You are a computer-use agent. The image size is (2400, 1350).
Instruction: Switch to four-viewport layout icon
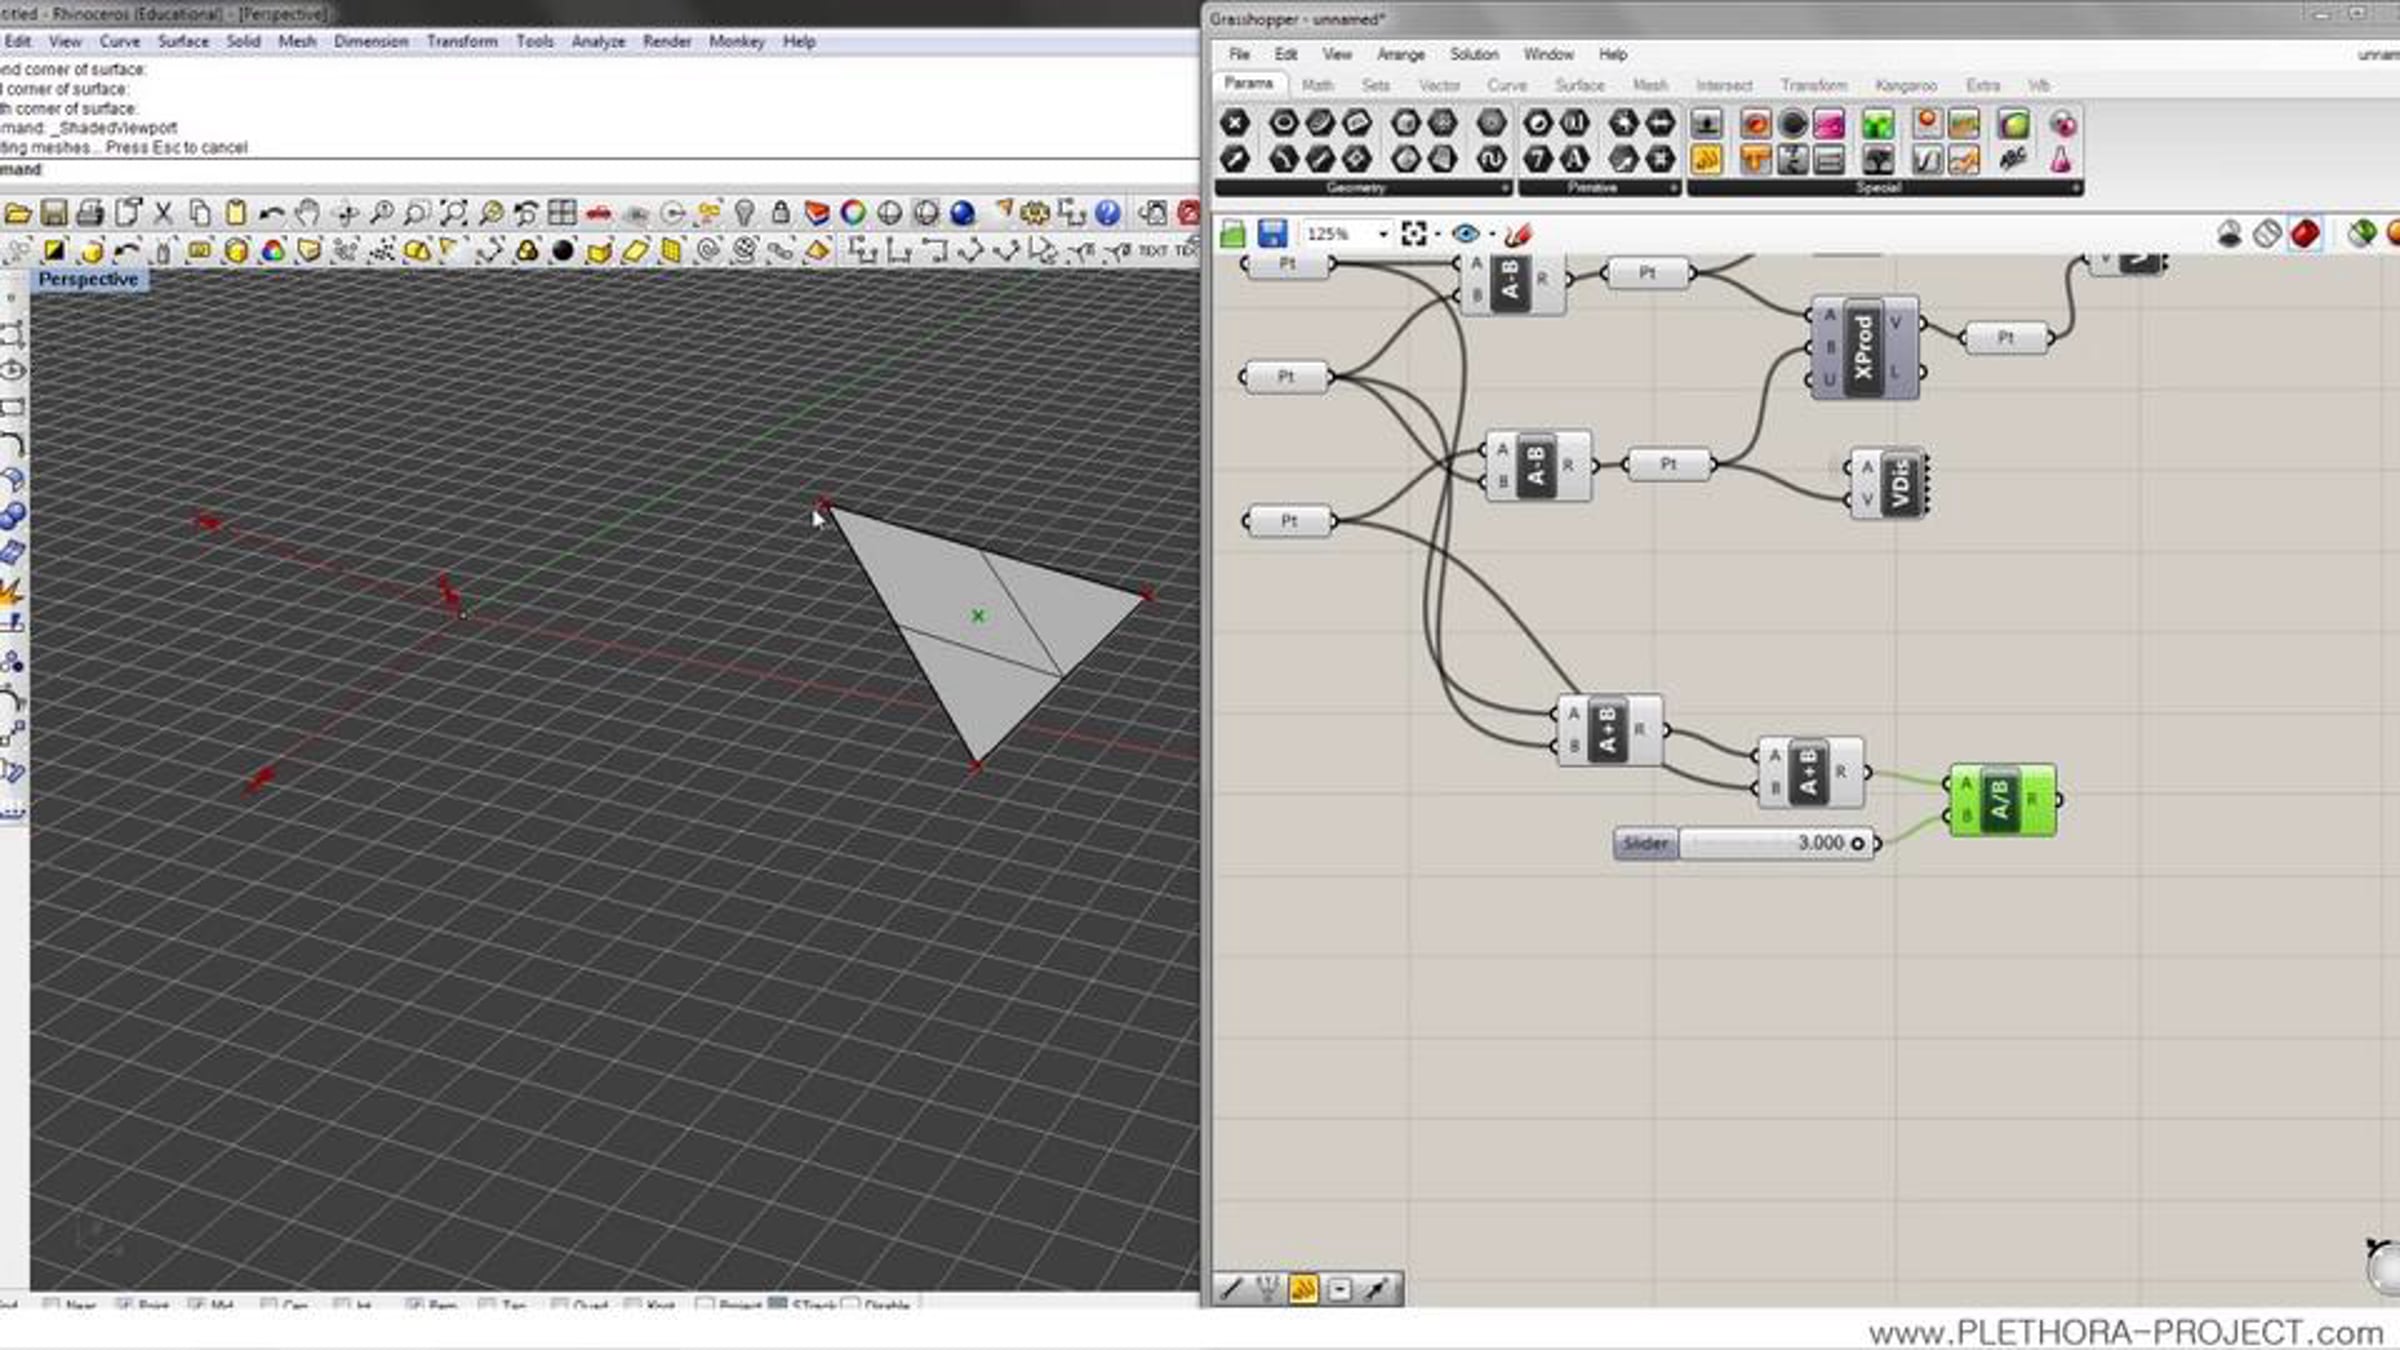tap(562, 213)
